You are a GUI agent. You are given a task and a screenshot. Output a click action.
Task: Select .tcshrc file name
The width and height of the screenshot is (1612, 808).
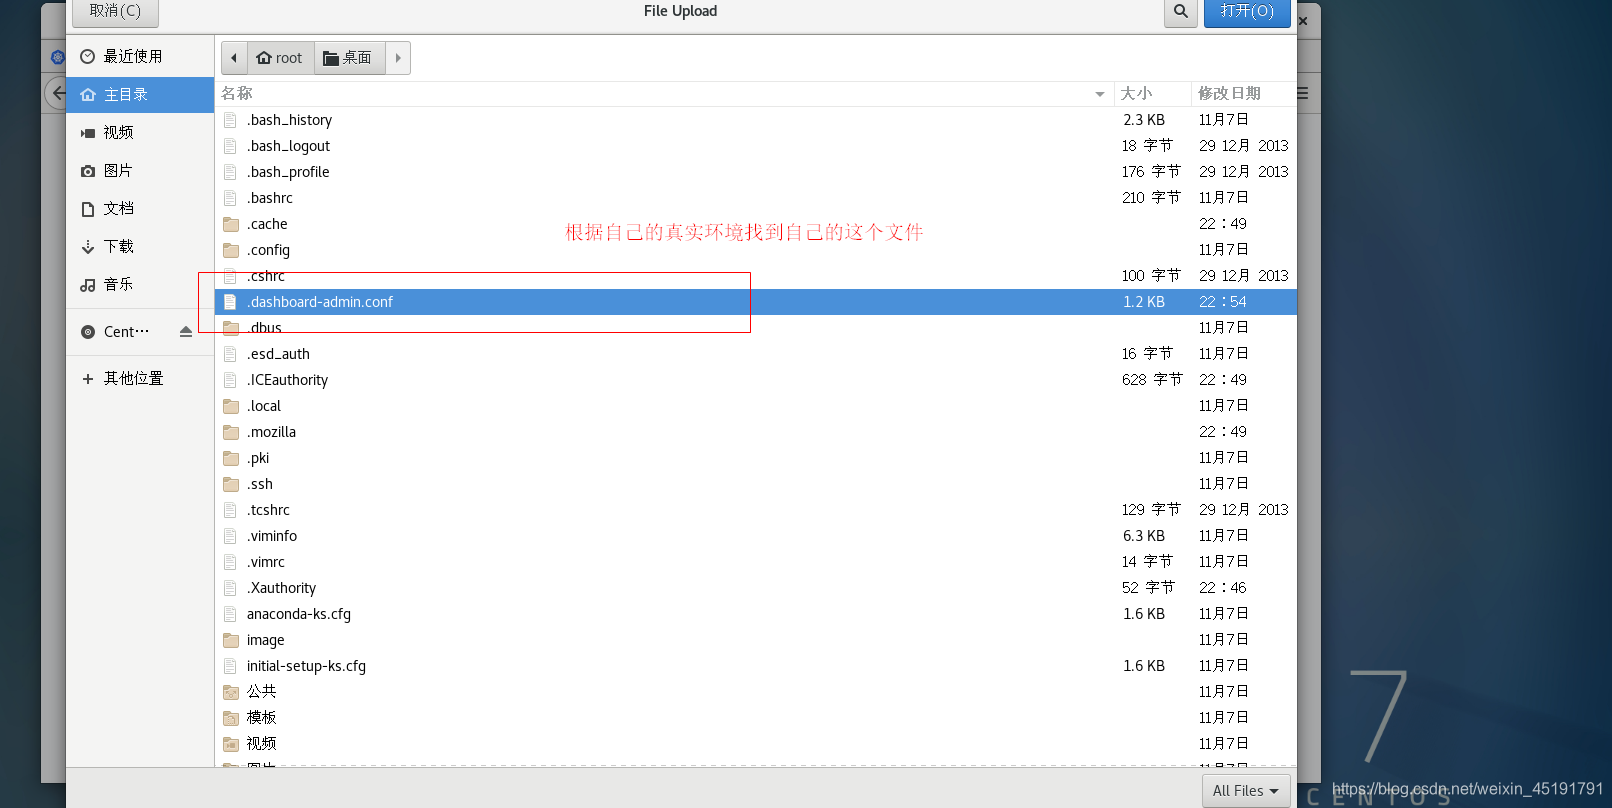[x=268, y=510]
